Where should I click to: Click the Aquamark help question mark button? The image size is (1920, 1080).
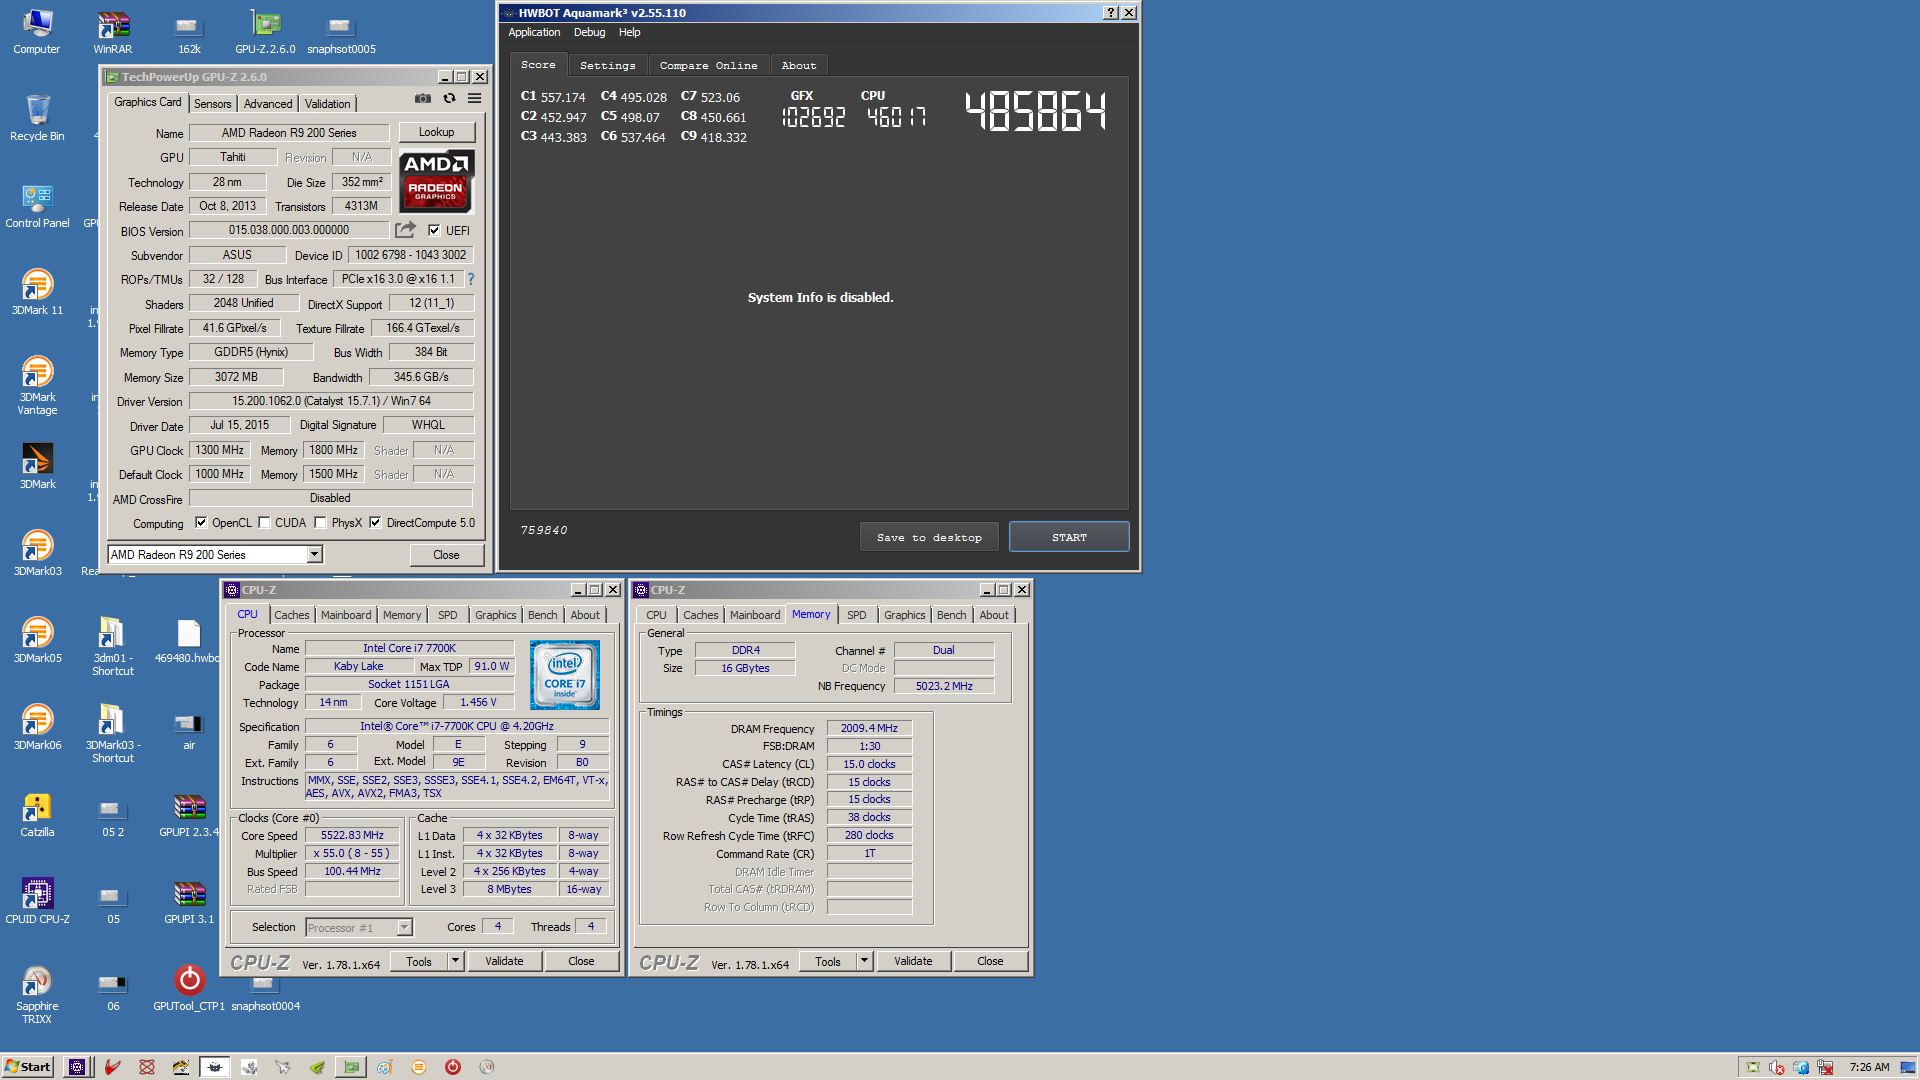pyautogui.click(x=1110, y=13)
